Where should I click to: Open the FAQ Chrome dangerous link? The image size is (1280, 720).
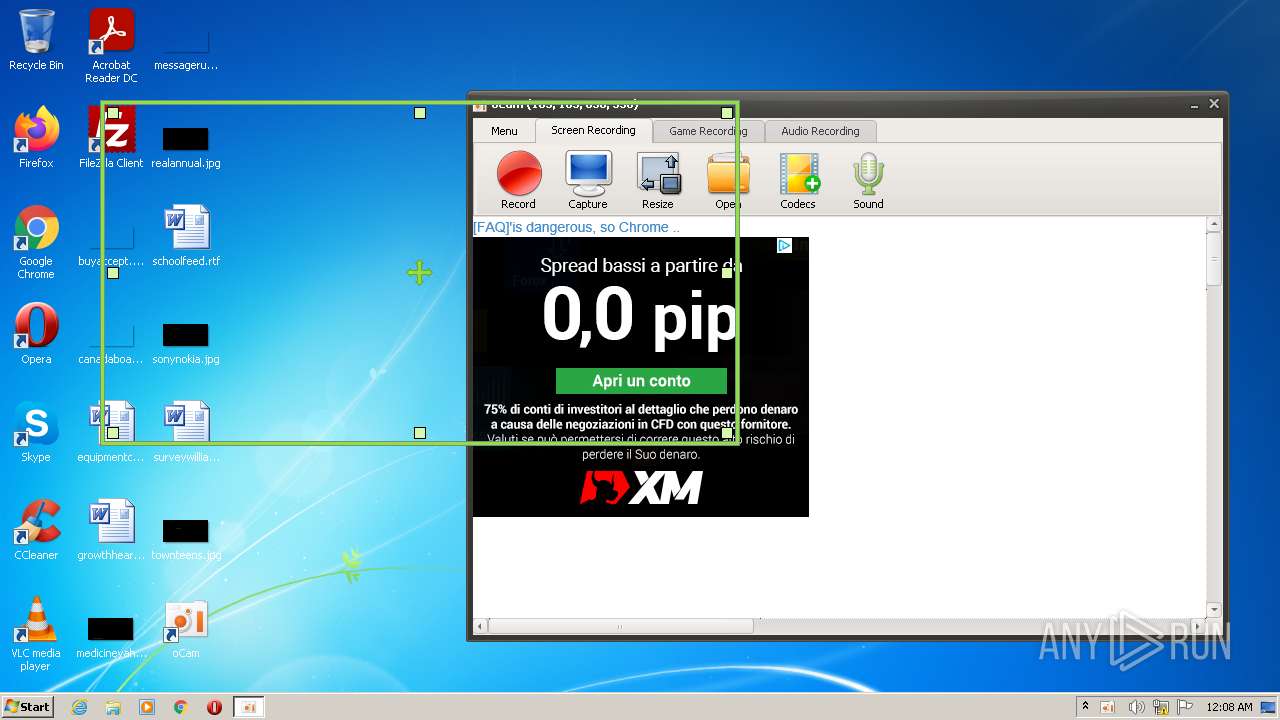click(576, 227)
